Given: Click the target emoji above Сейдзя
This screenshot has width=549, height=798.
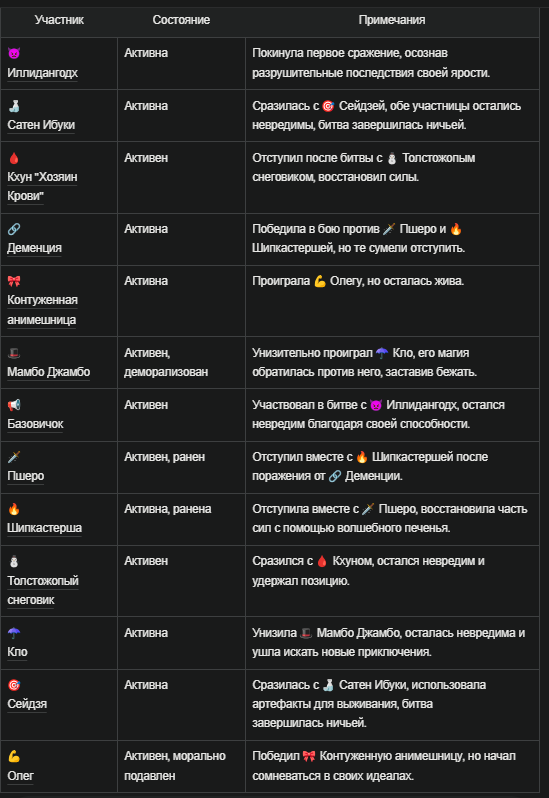Looking at the screenshot, I should point(14,685).
